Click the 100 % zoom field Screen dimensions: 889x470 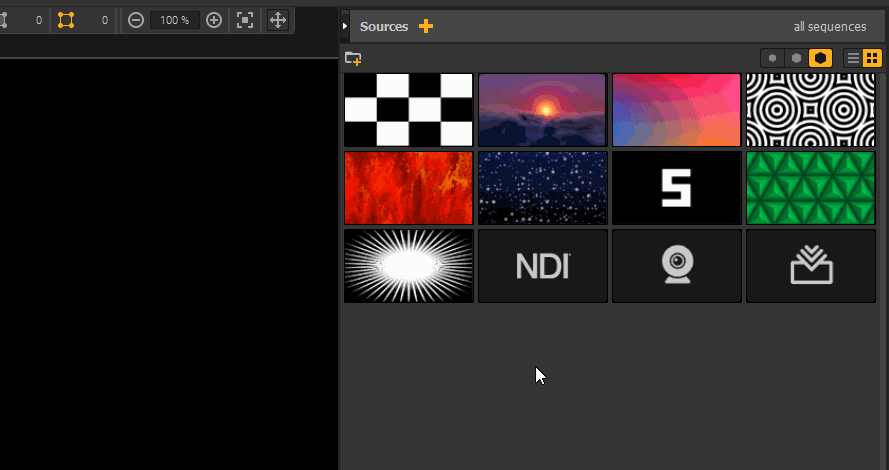(175, 20)
